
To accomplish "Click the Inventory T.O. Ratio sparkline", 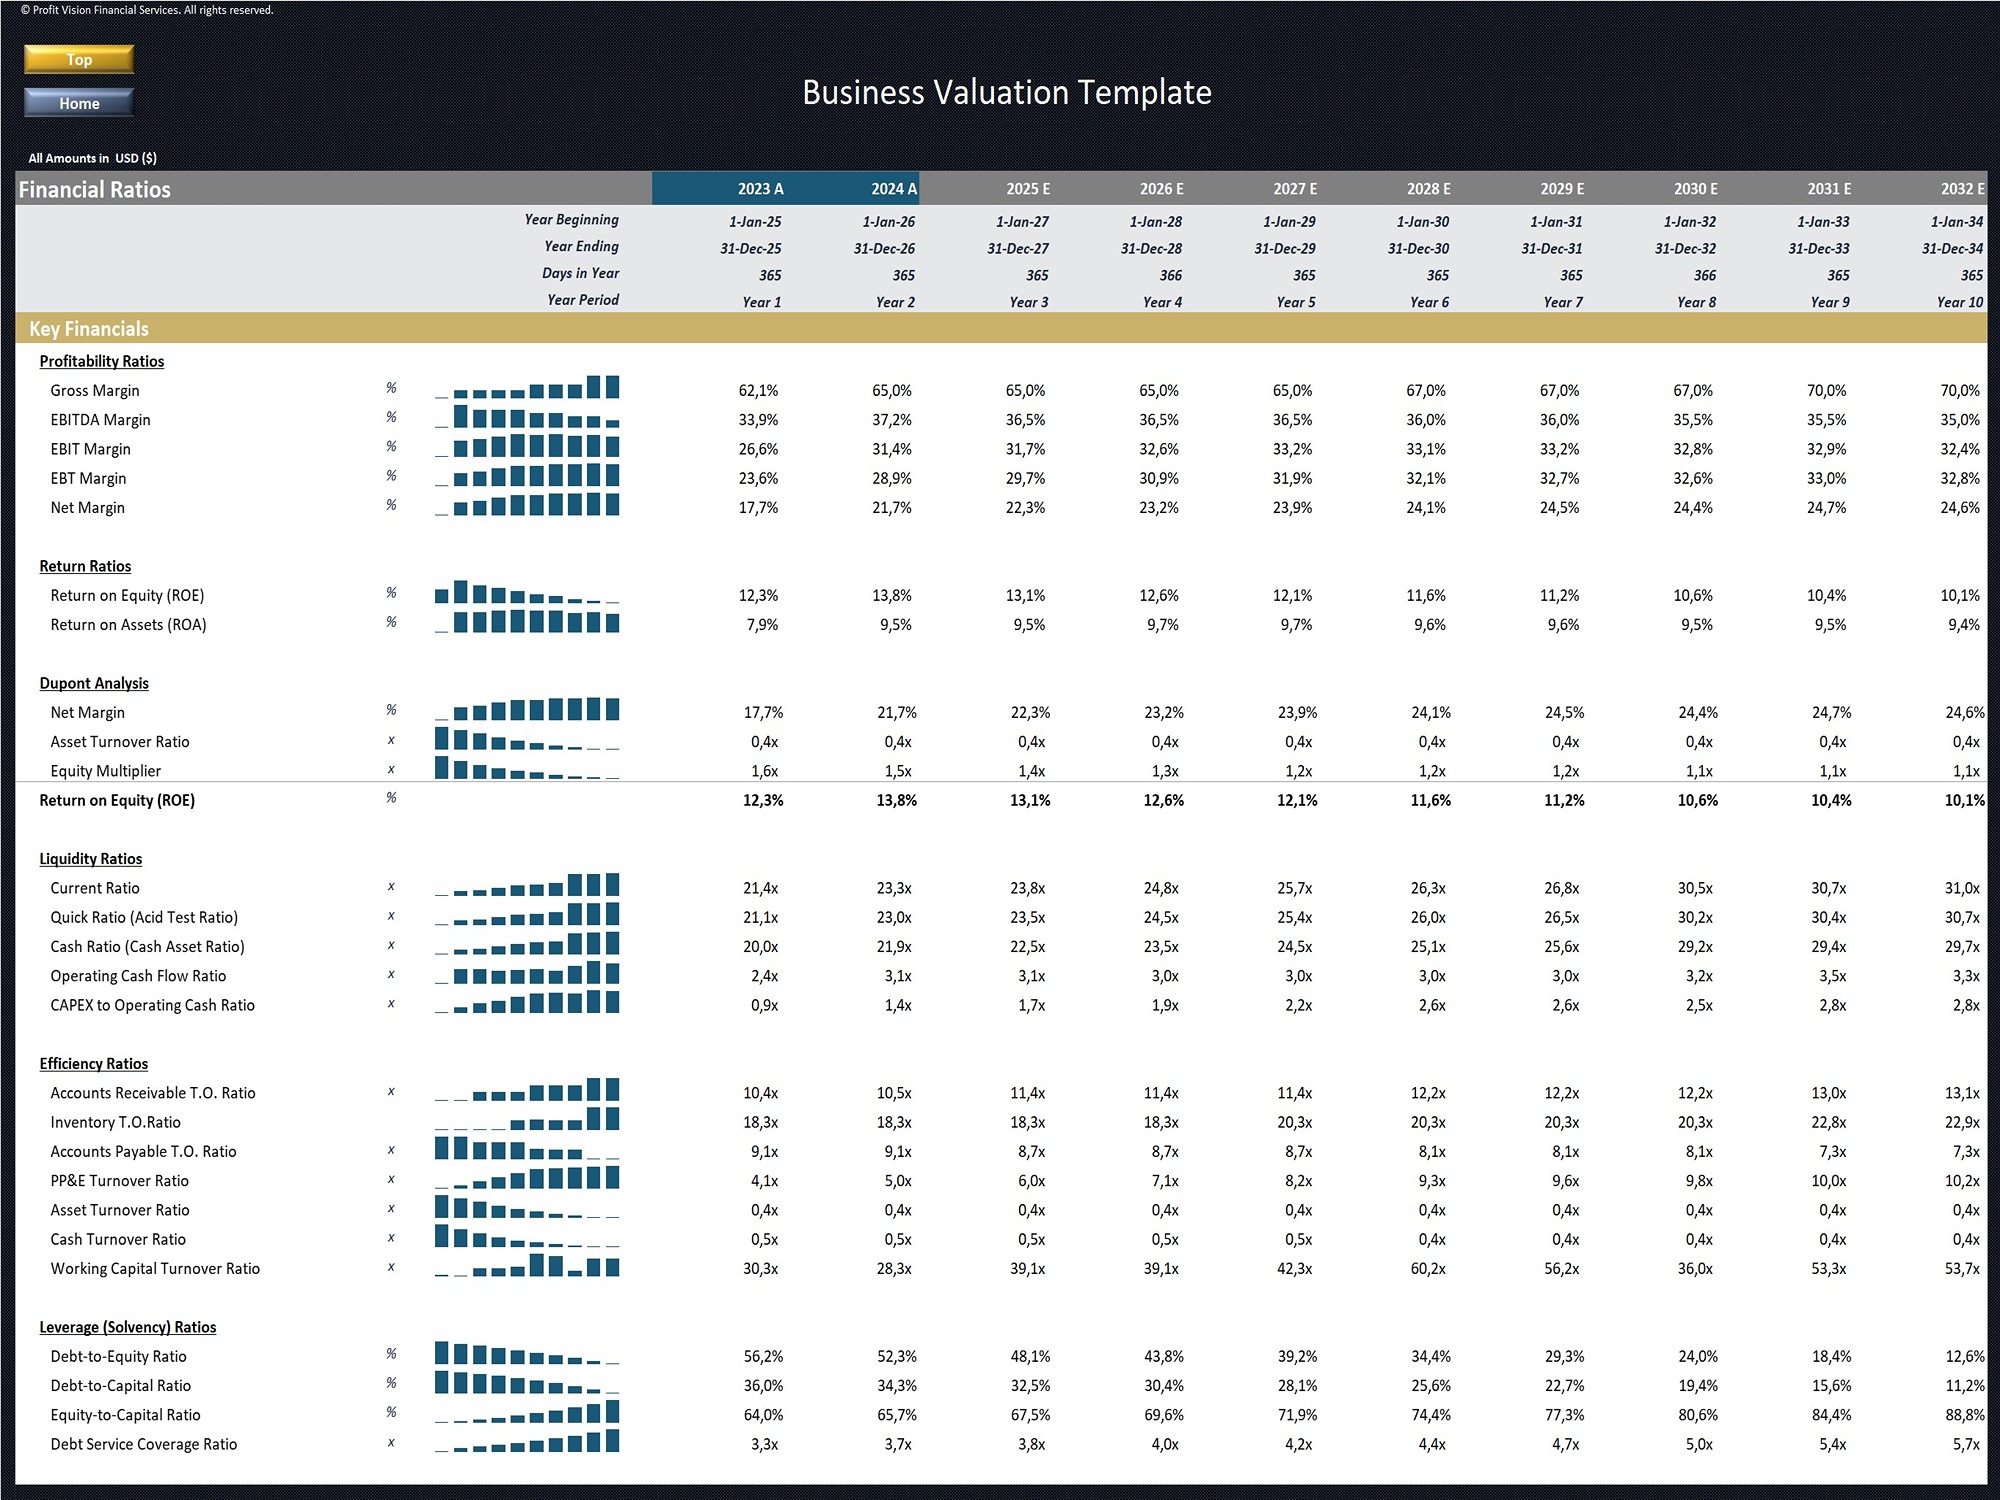I will click(527, 1120).
